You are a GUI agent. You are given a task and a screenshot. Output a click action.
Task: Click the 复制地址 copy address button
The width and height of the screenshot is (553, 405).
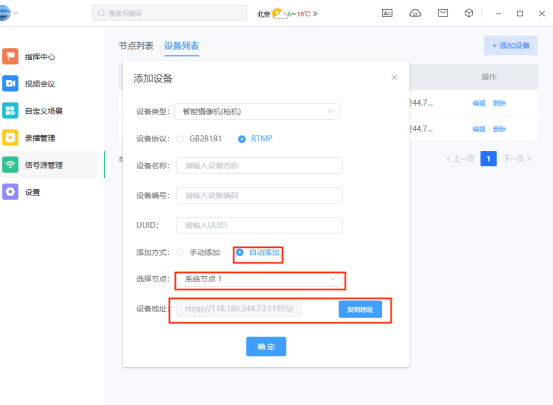pyautogui.click(x=360, y=309)
